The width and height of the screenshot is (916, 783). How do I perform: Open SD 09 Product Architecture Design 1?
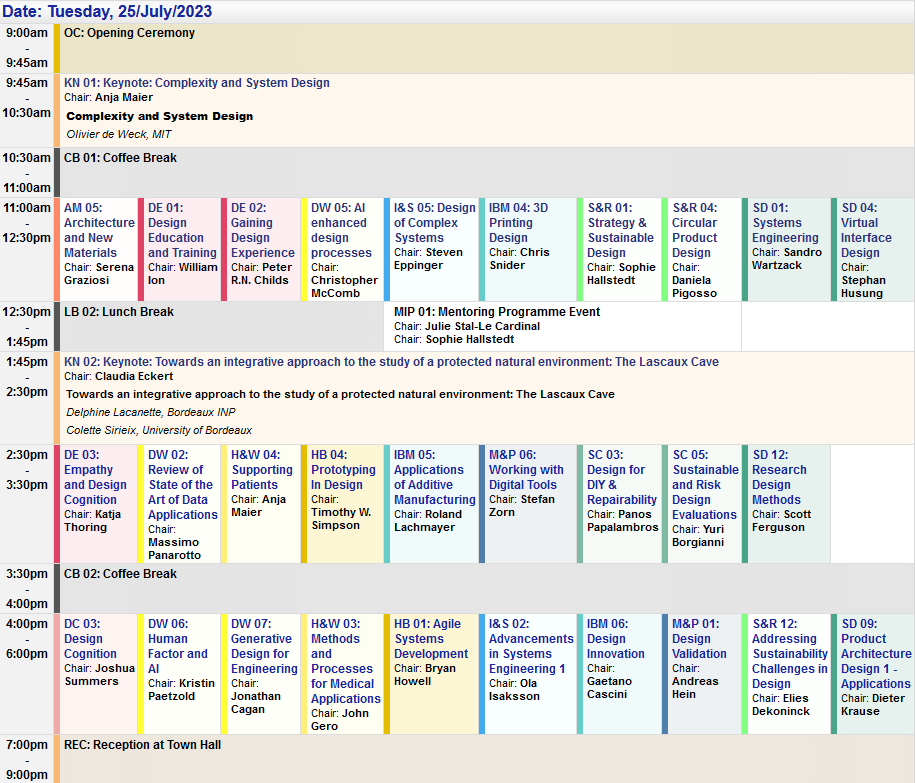pyautogui.click(x=875, y=654)
